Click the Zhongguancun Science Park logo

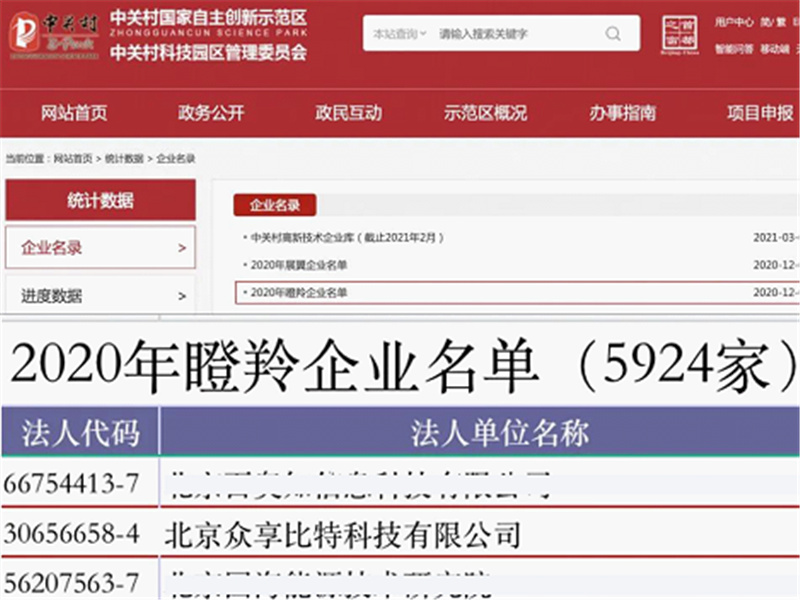click(54, 35)
